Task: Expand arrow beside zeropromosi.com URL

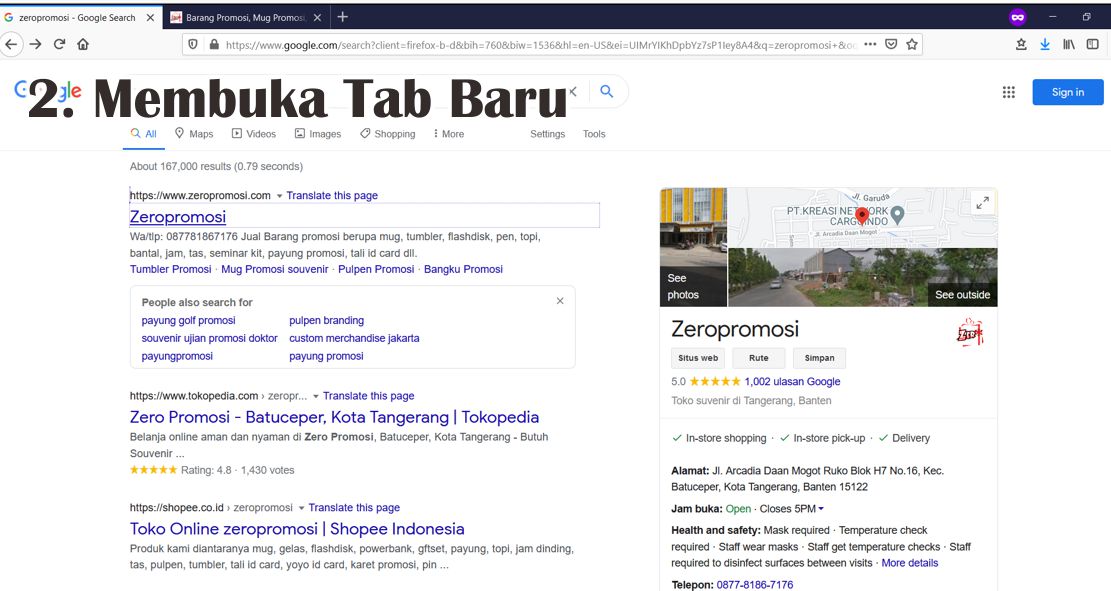Action: click(x=279, y=196)
